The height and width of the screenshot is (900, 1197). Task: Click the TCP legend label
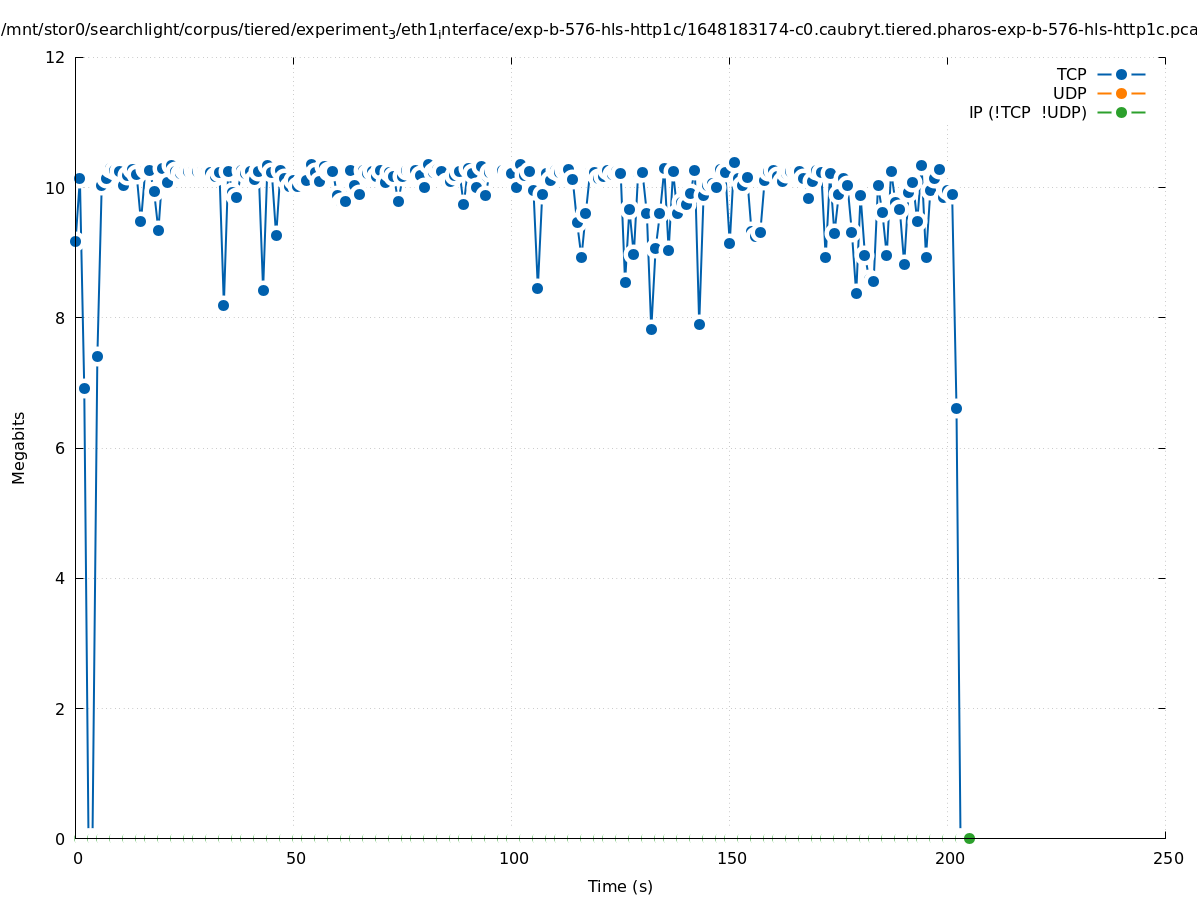[x=1071, y=74]
